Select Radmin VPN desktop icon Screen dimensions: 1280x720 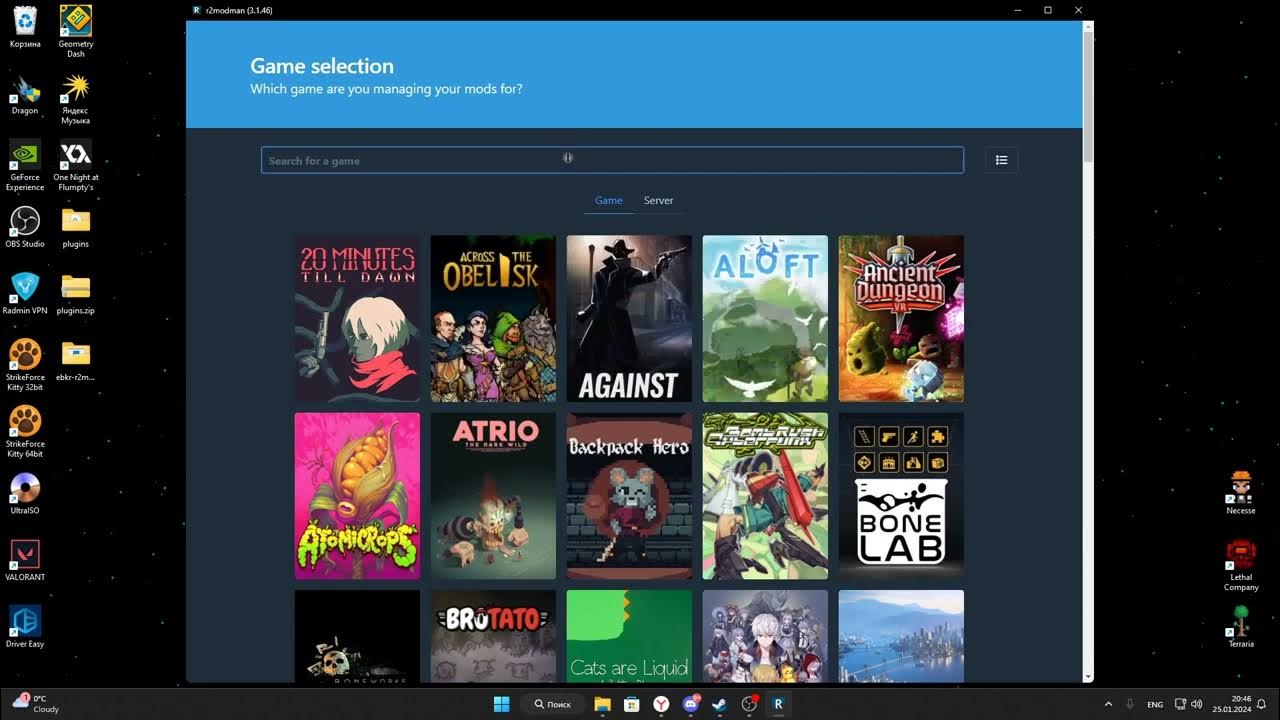click(x=25, y=294)
